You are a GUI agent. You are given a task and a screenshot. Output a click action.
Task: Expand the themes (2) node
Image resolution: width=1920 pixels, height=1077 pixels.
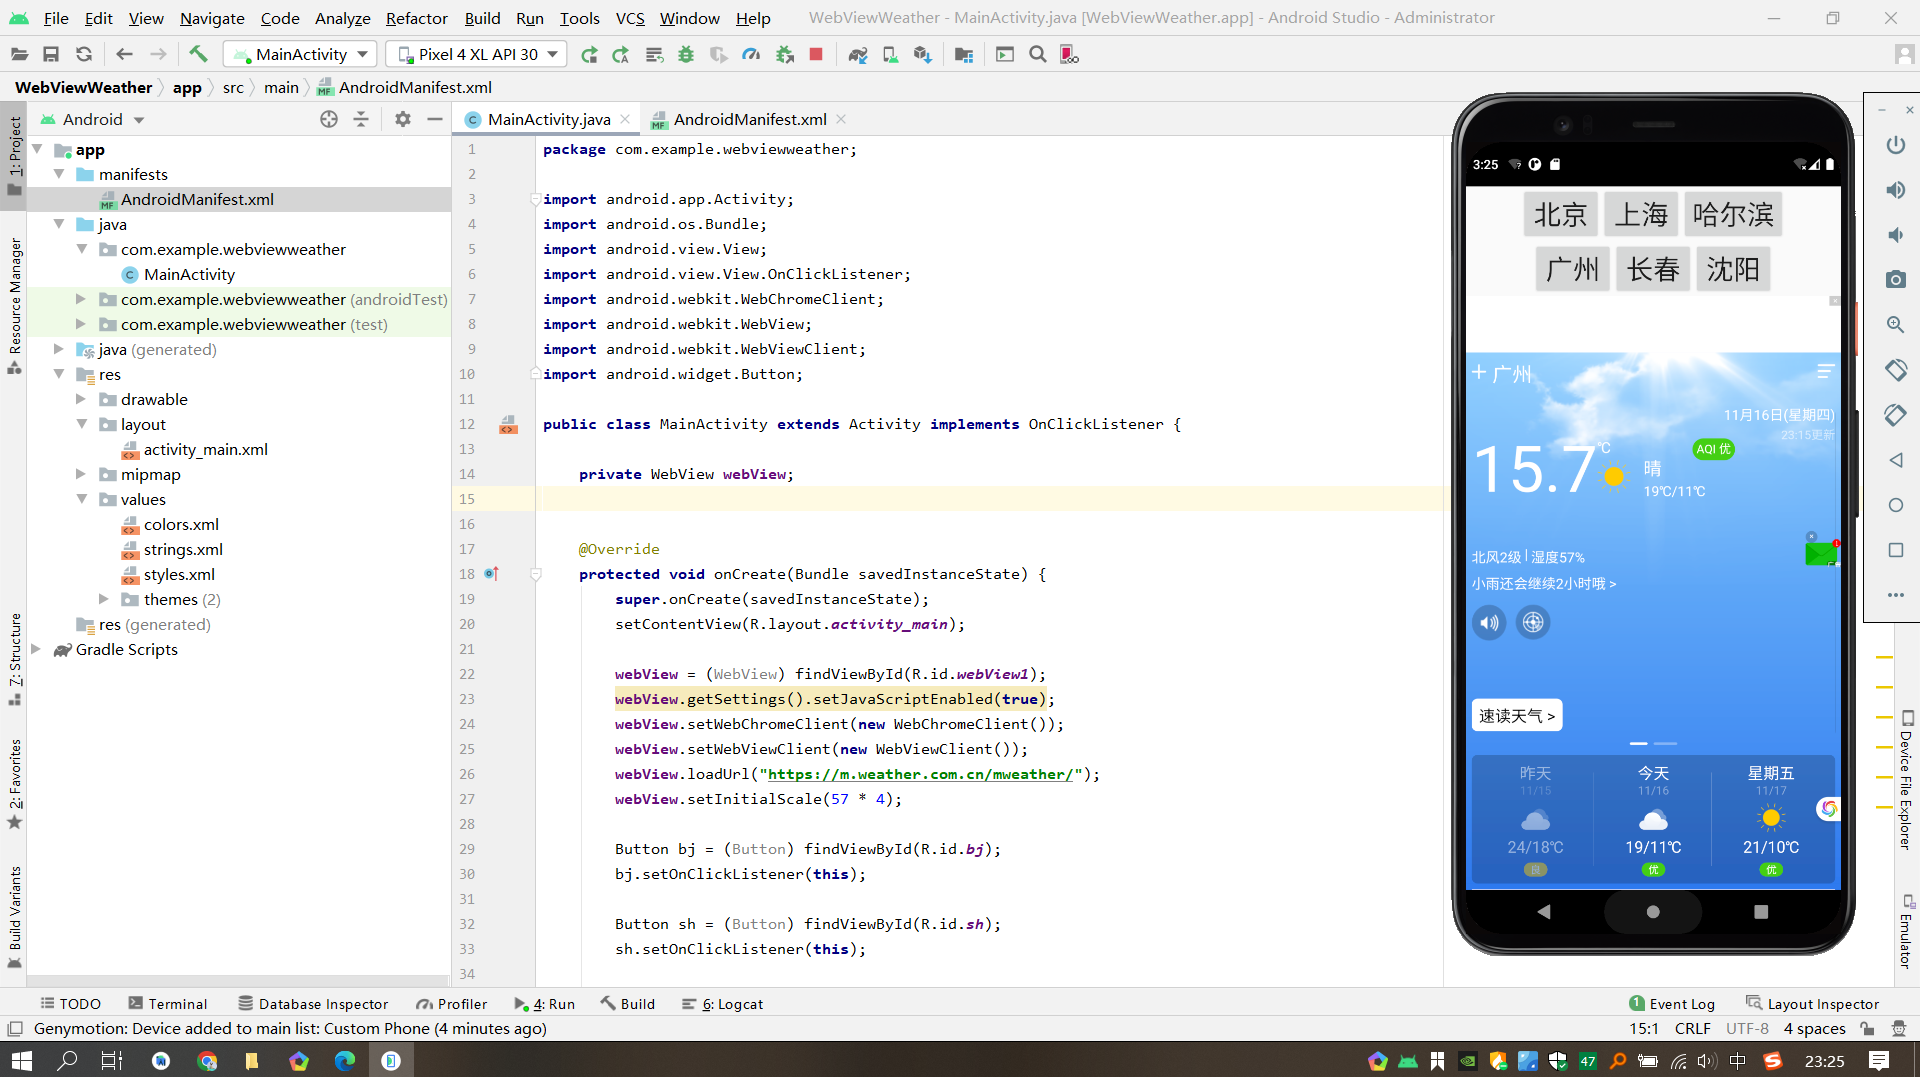point(104,599)
